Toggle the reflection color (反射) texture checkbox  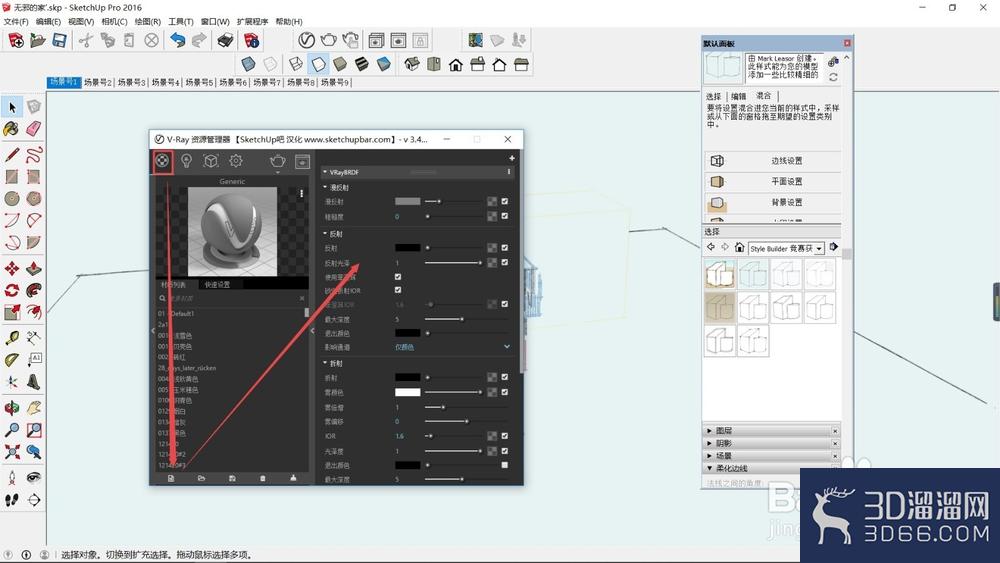pyautogui.click(x=504, y=247)
